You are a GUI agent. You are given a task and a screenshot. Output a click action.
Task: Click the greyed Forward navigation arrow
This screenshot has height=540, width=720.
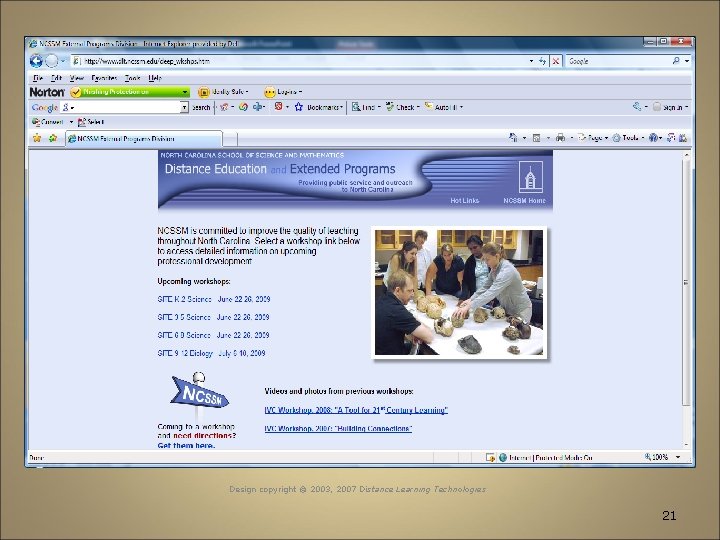(x=51, y=61)
